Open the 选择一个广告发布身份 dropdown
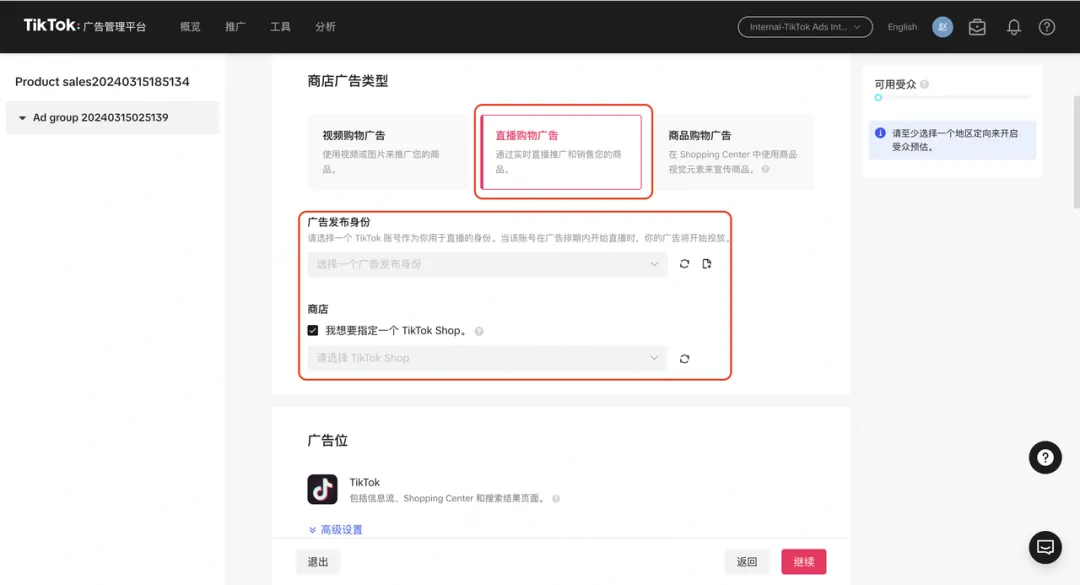1080x585 pixels. (487, 264)
